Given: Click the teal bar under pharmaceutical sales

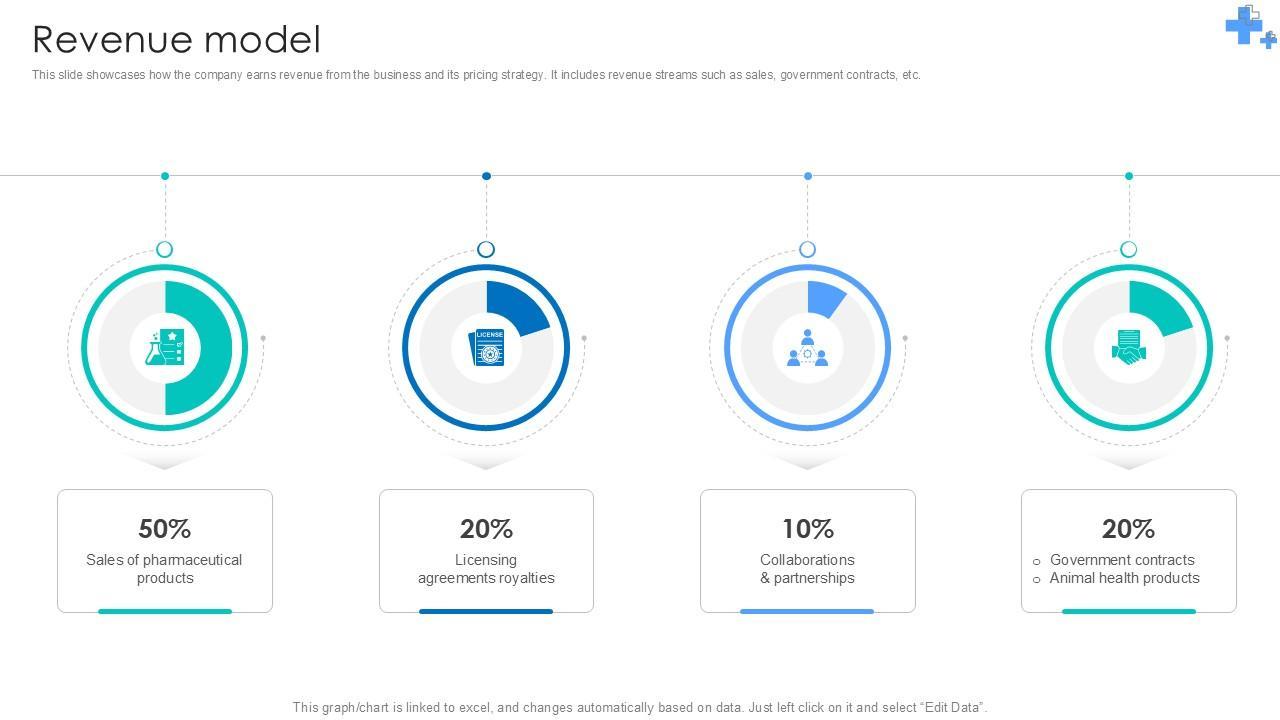Looking at the screenshot, I should (165, 611).
